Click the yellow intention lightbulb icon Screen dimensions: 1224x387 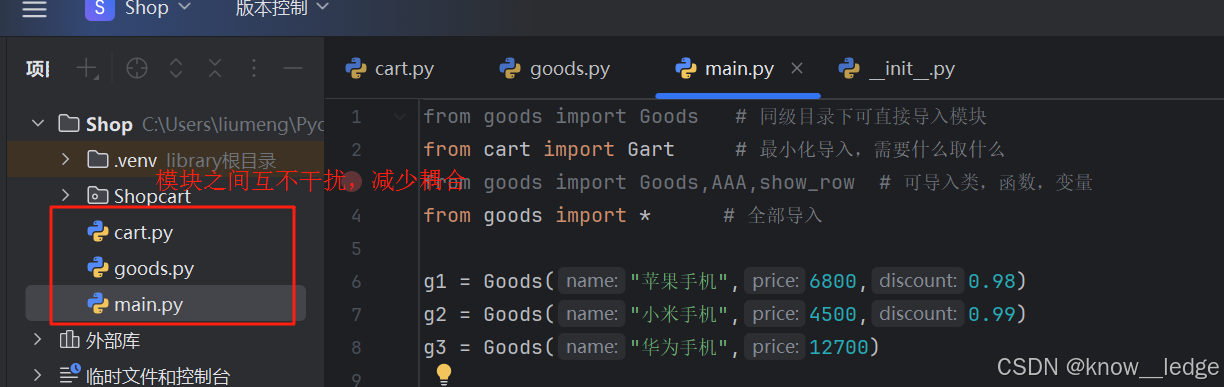[x=445, y=375]
